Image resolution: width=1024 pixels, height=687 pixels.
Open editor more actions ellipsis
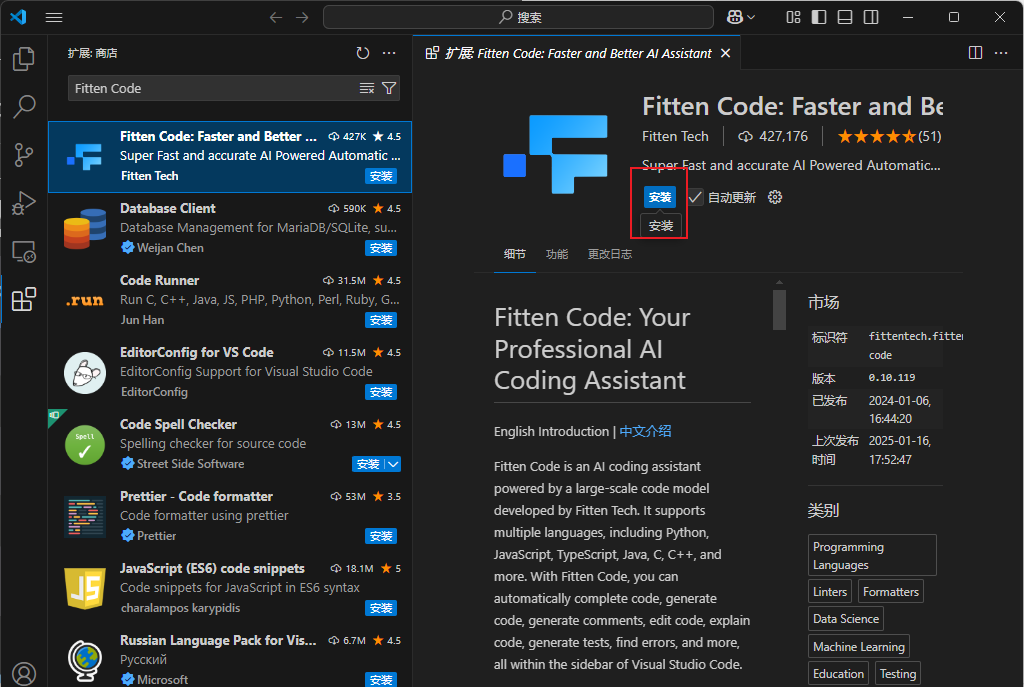[x=1001, y=53]
